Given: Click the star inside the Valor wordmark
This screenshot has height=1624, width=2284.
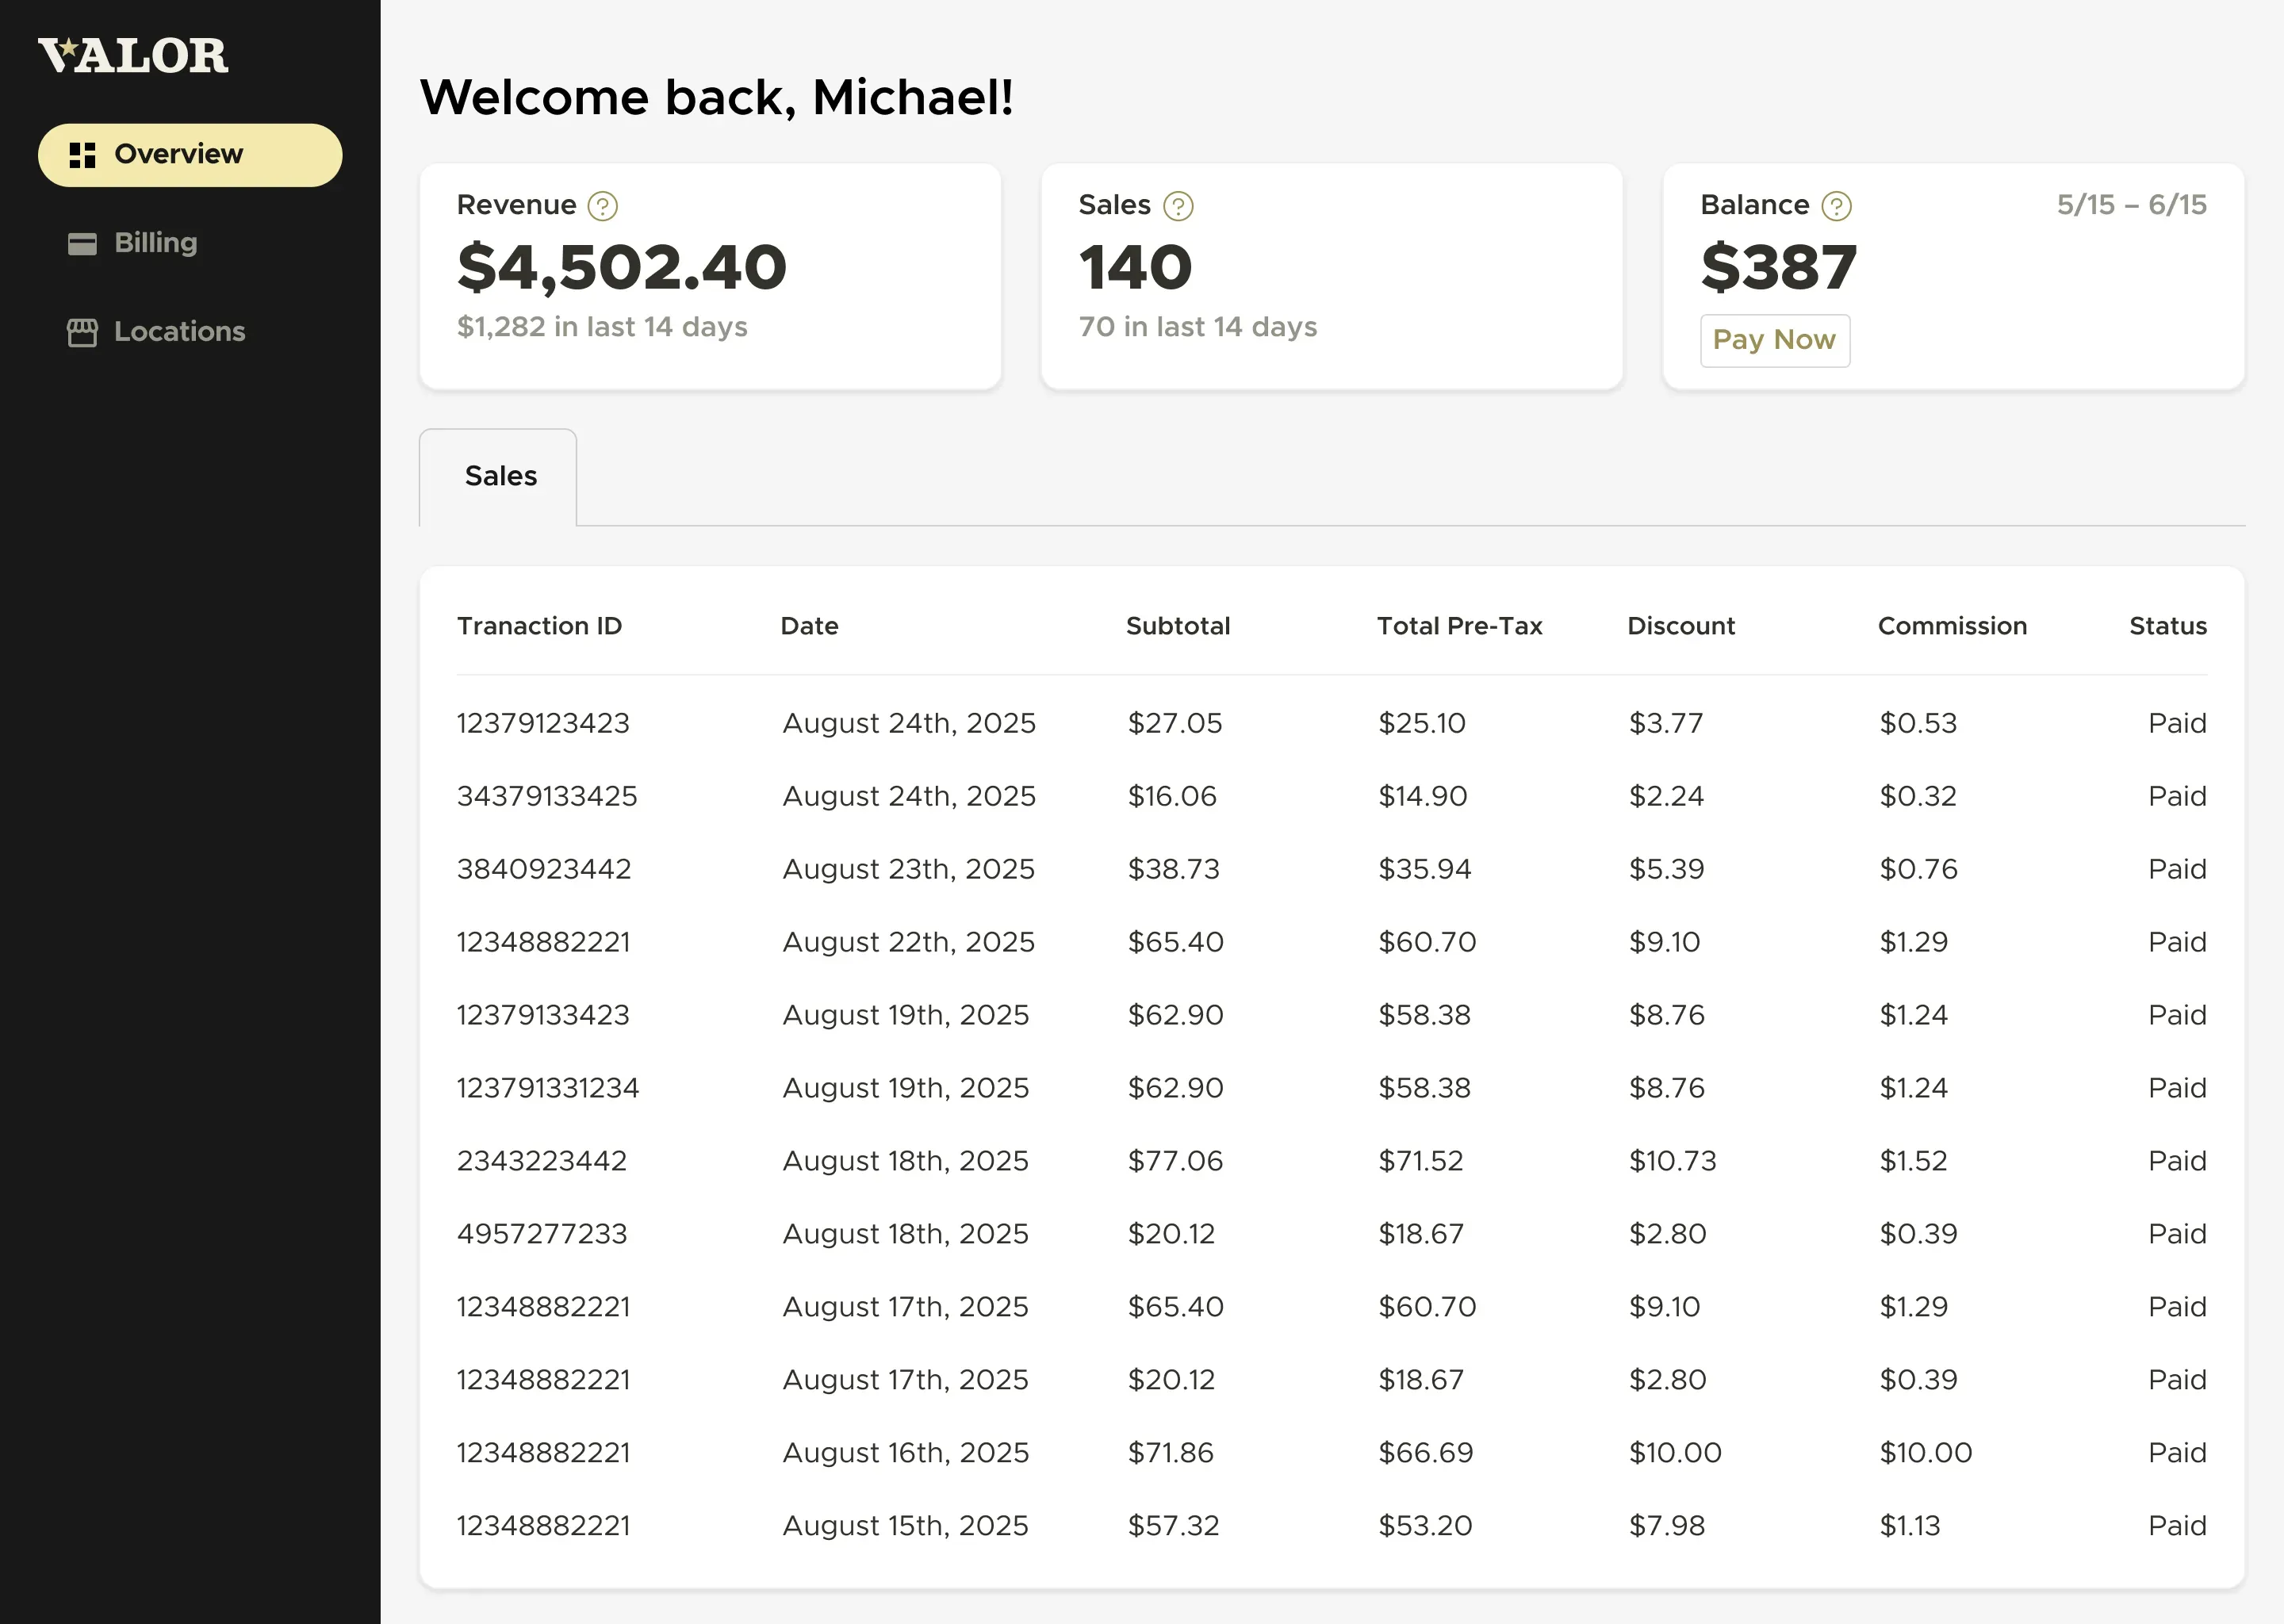Looking at the screenshot, I should pyautogui.click(x=68, y=47).
